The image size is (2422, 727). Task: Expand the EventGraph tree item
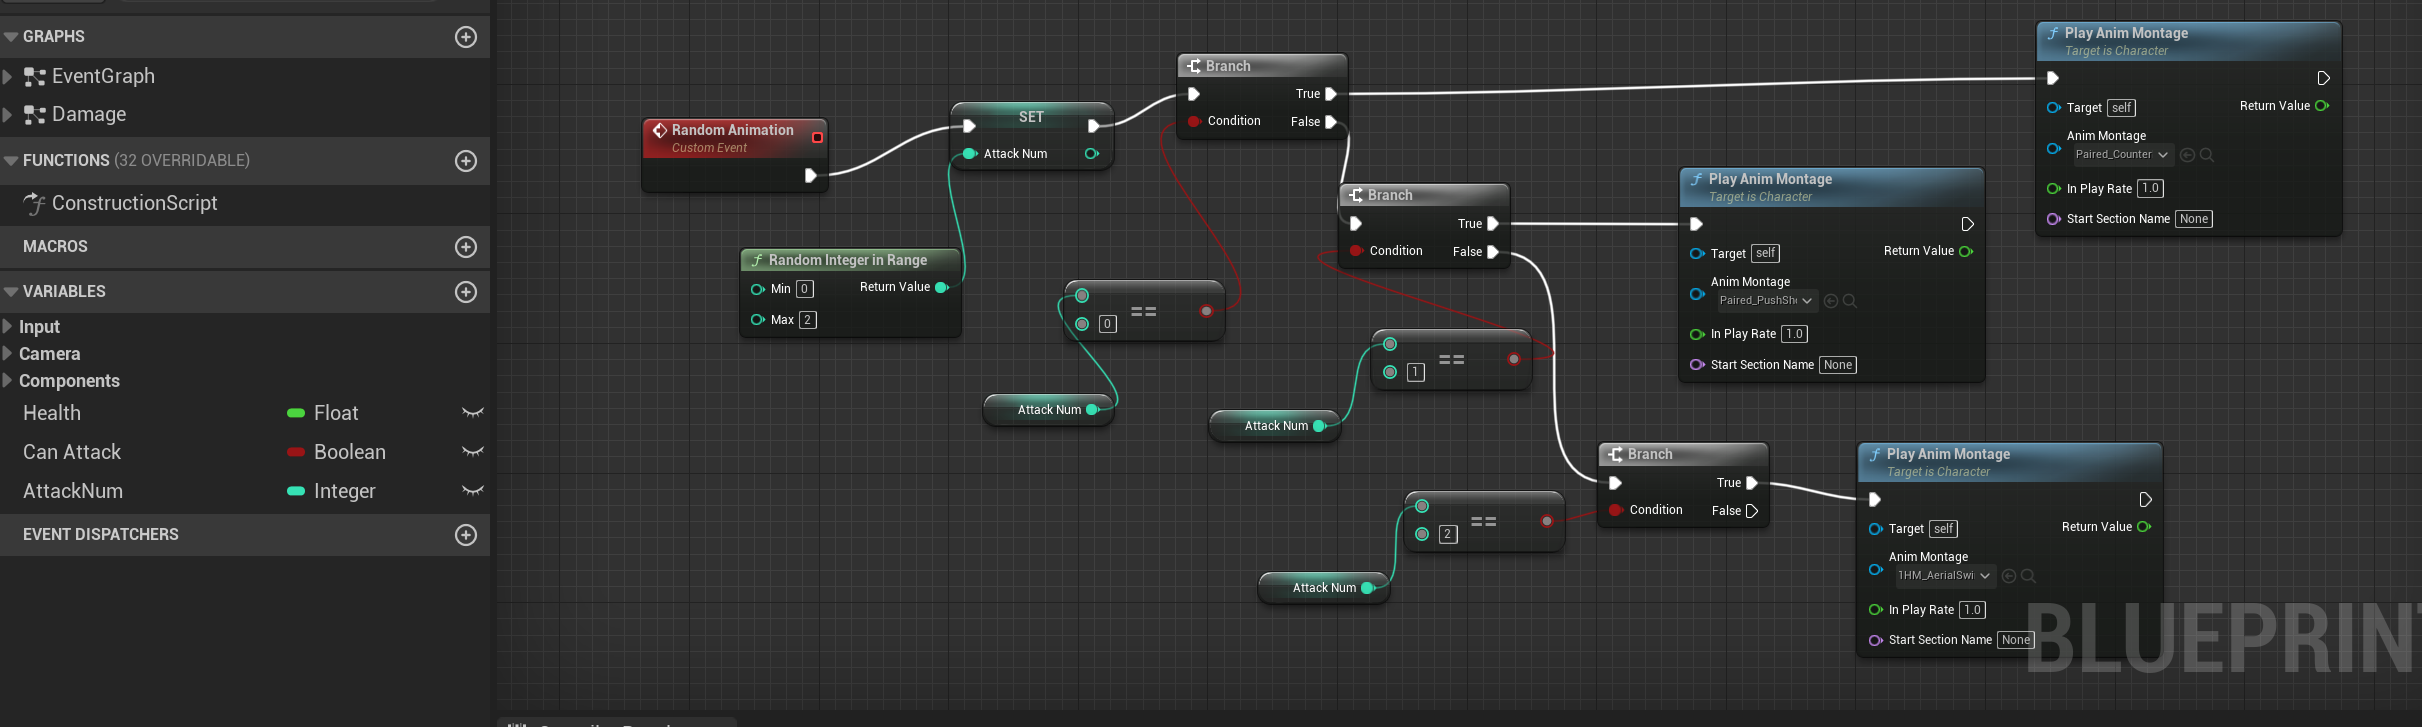pyautogui.click(x=8, y=77)
